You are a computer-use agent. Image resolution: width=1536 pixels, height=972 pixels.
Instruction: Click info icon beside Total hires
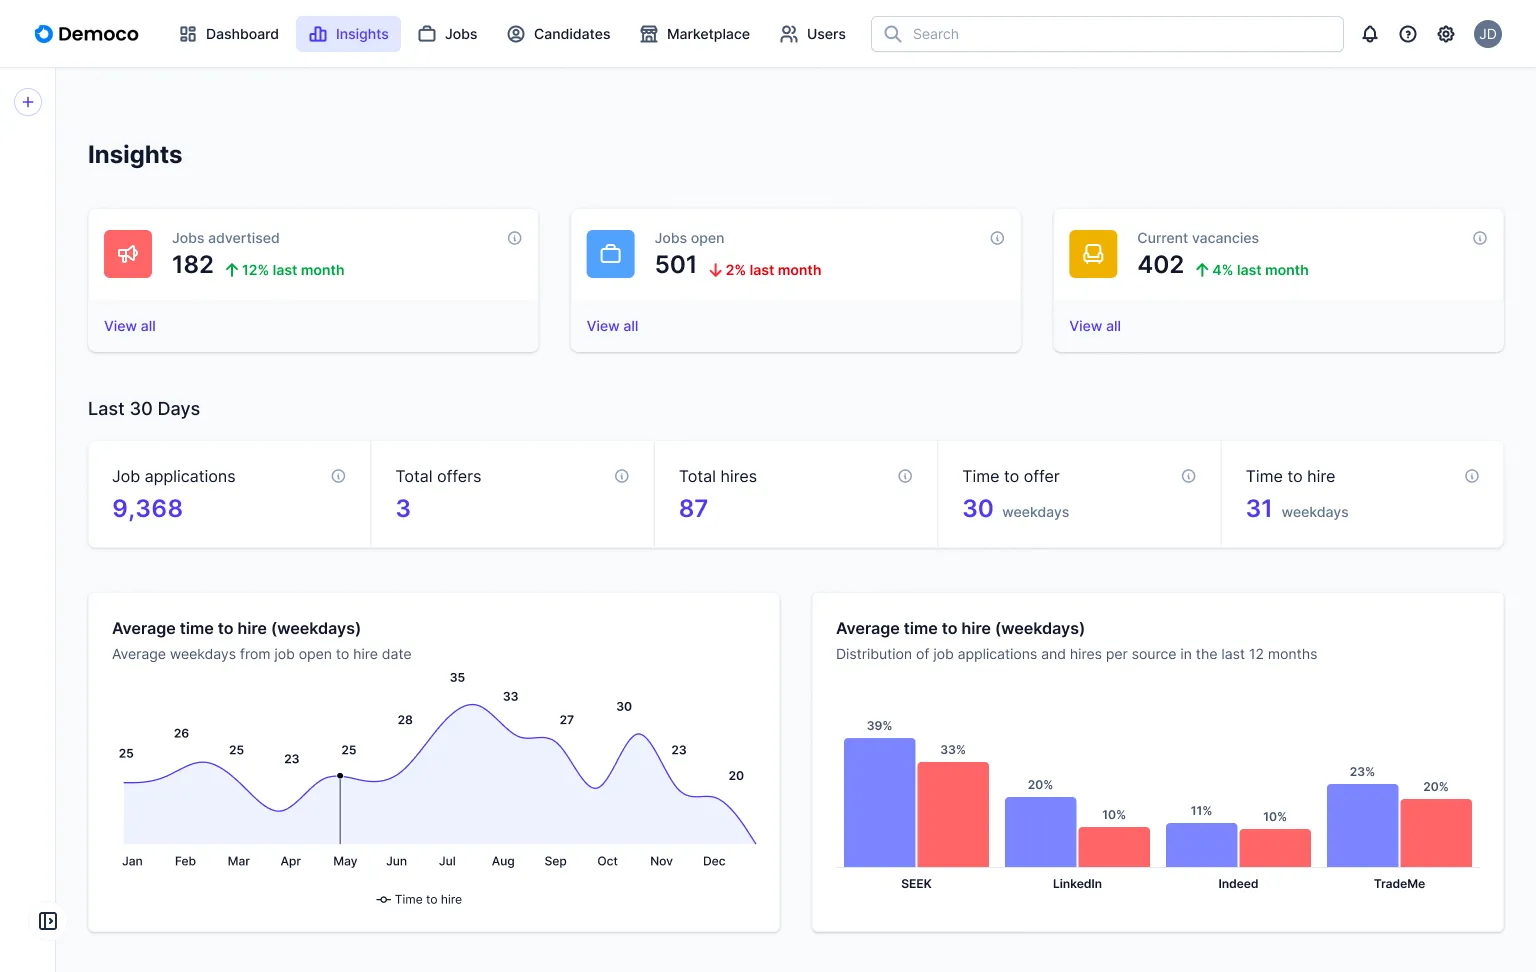(x=905, y=476)
